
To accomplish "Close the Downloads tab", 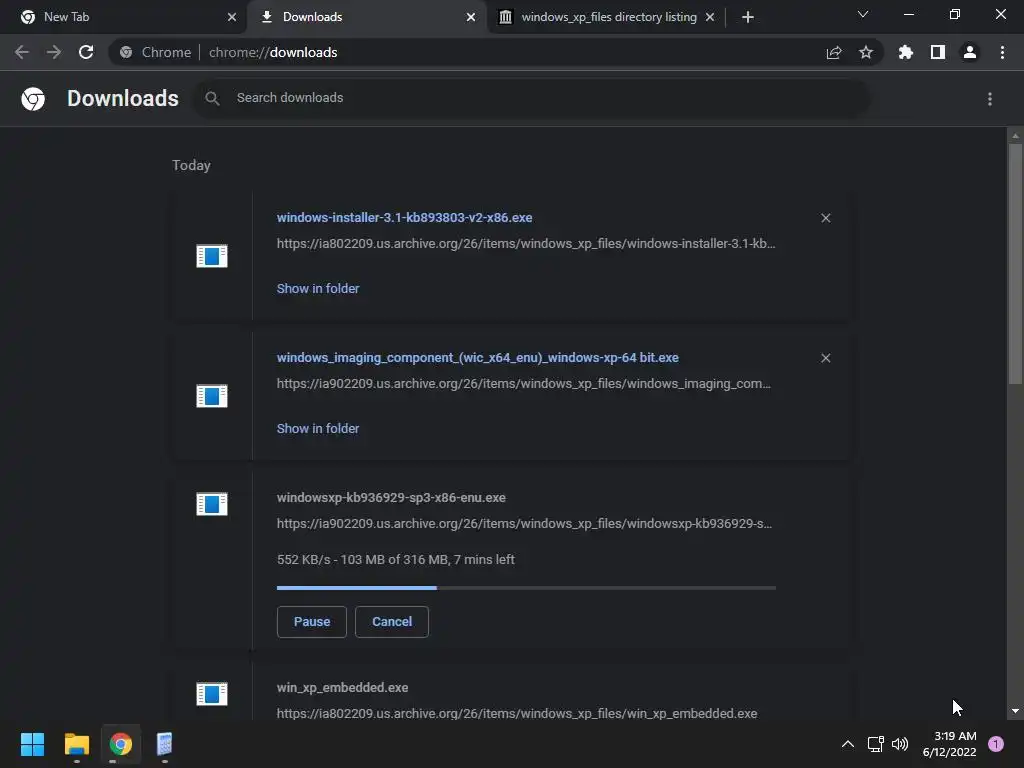I will coord(471,17).
